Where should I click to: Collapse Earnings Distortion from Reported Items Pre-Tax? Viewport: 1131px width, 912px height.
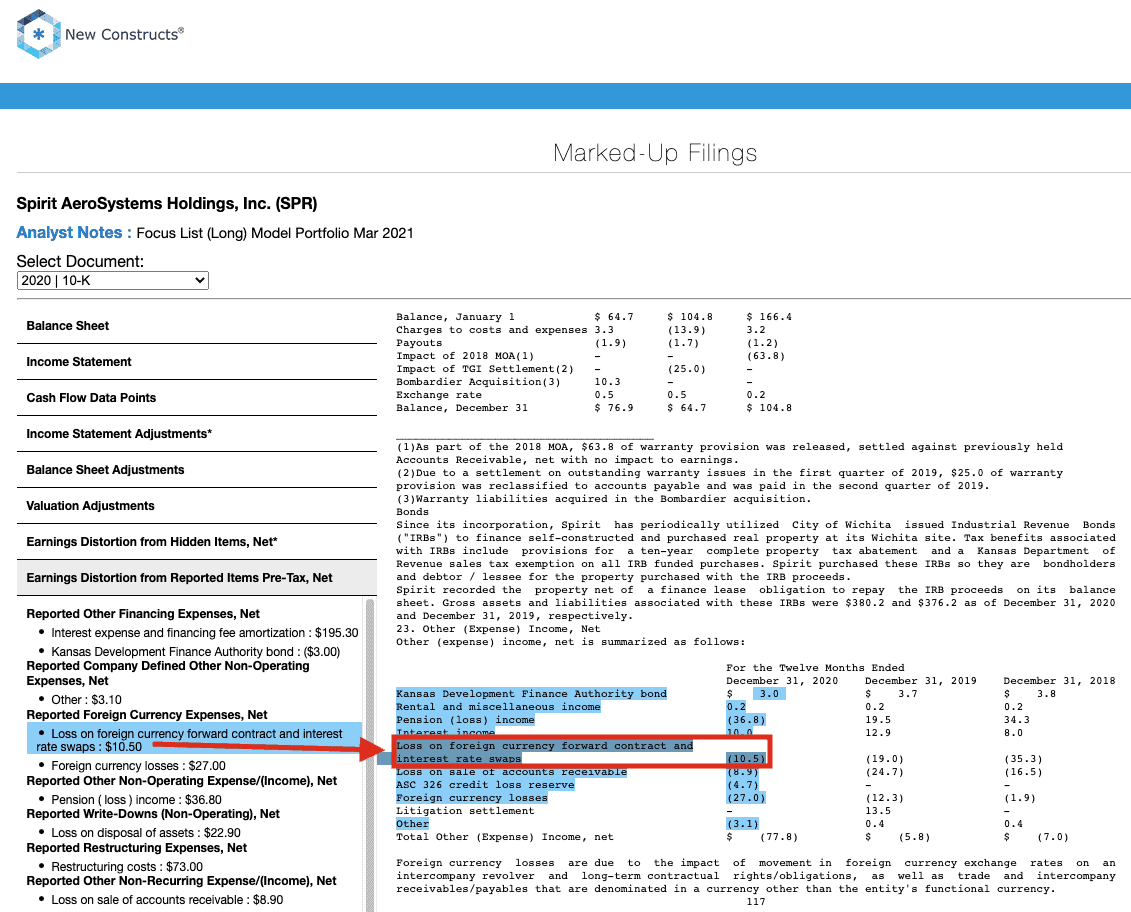click(196, 579)
